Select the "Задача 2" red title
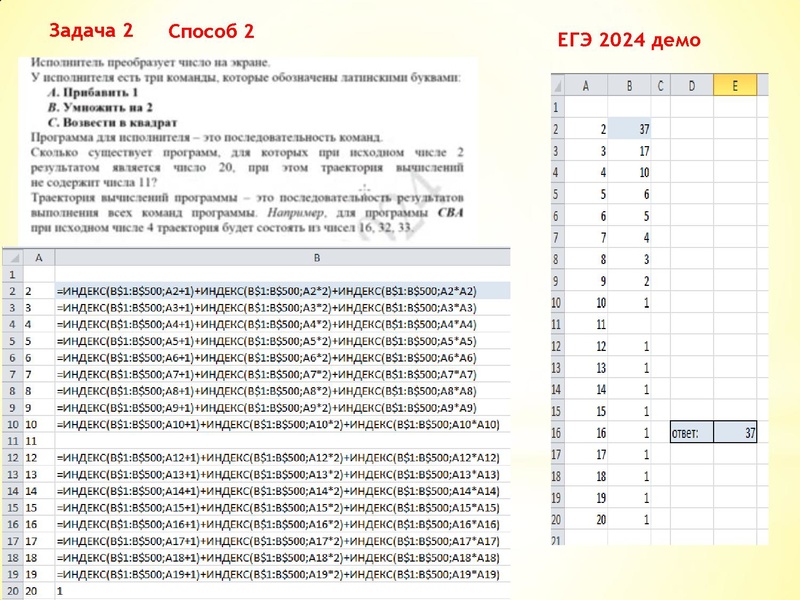 (88, 31)
